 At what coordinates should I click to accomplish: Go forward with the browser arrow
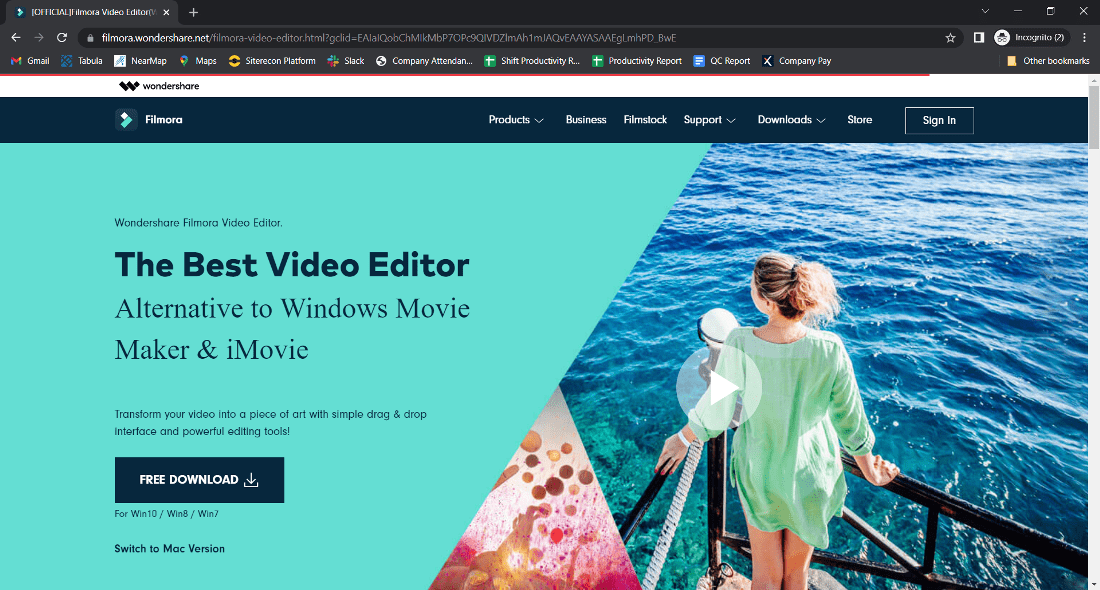click(39, 38)
